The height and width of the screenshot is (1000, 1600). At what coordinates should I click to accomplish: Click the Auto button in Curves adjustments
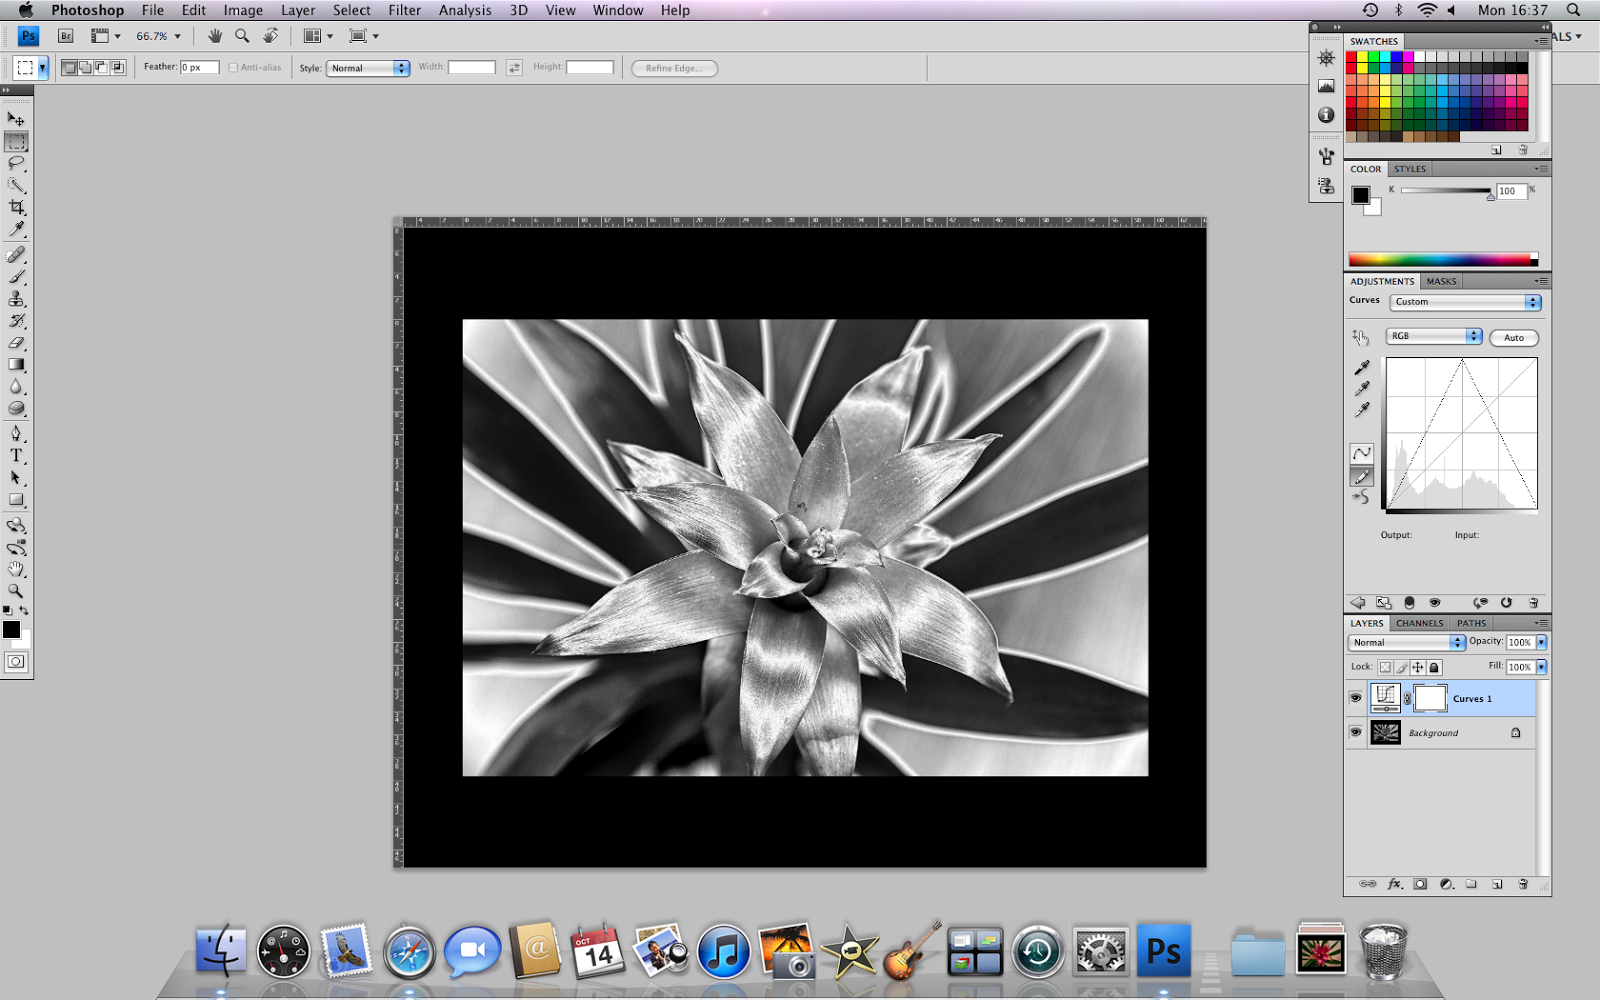(1513, 337)
